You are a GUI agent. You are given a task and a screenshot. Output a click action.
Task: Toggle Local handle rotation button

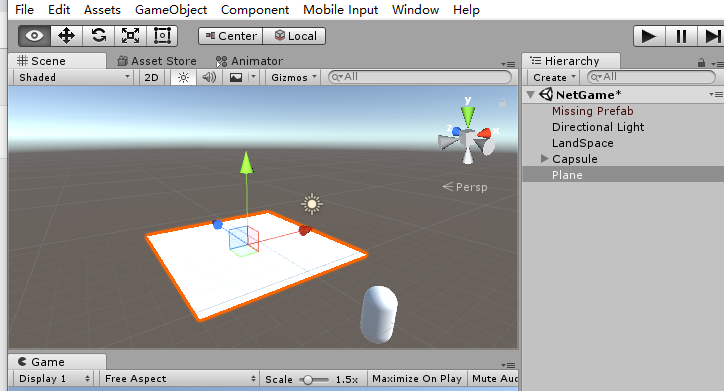coord(294,36)
